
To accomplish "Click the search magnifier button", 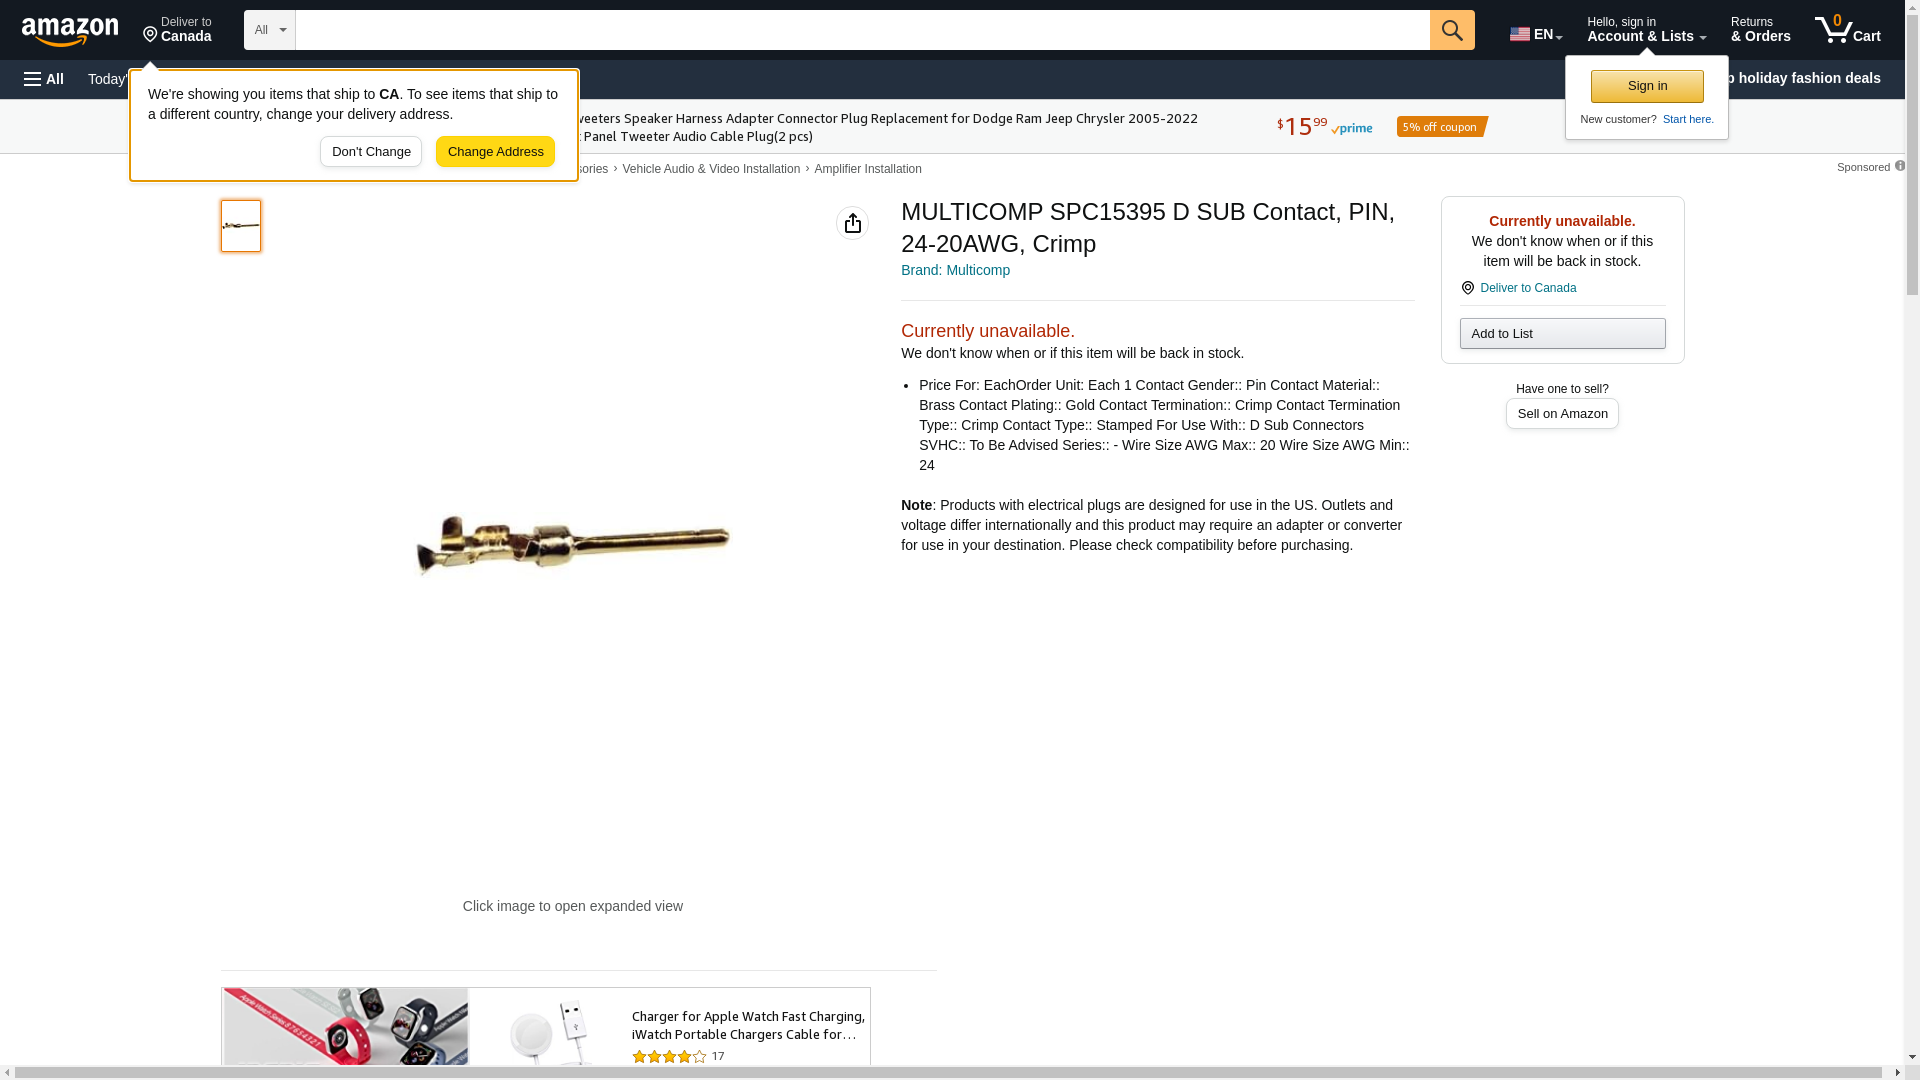I will click(x=1452, y=30).
